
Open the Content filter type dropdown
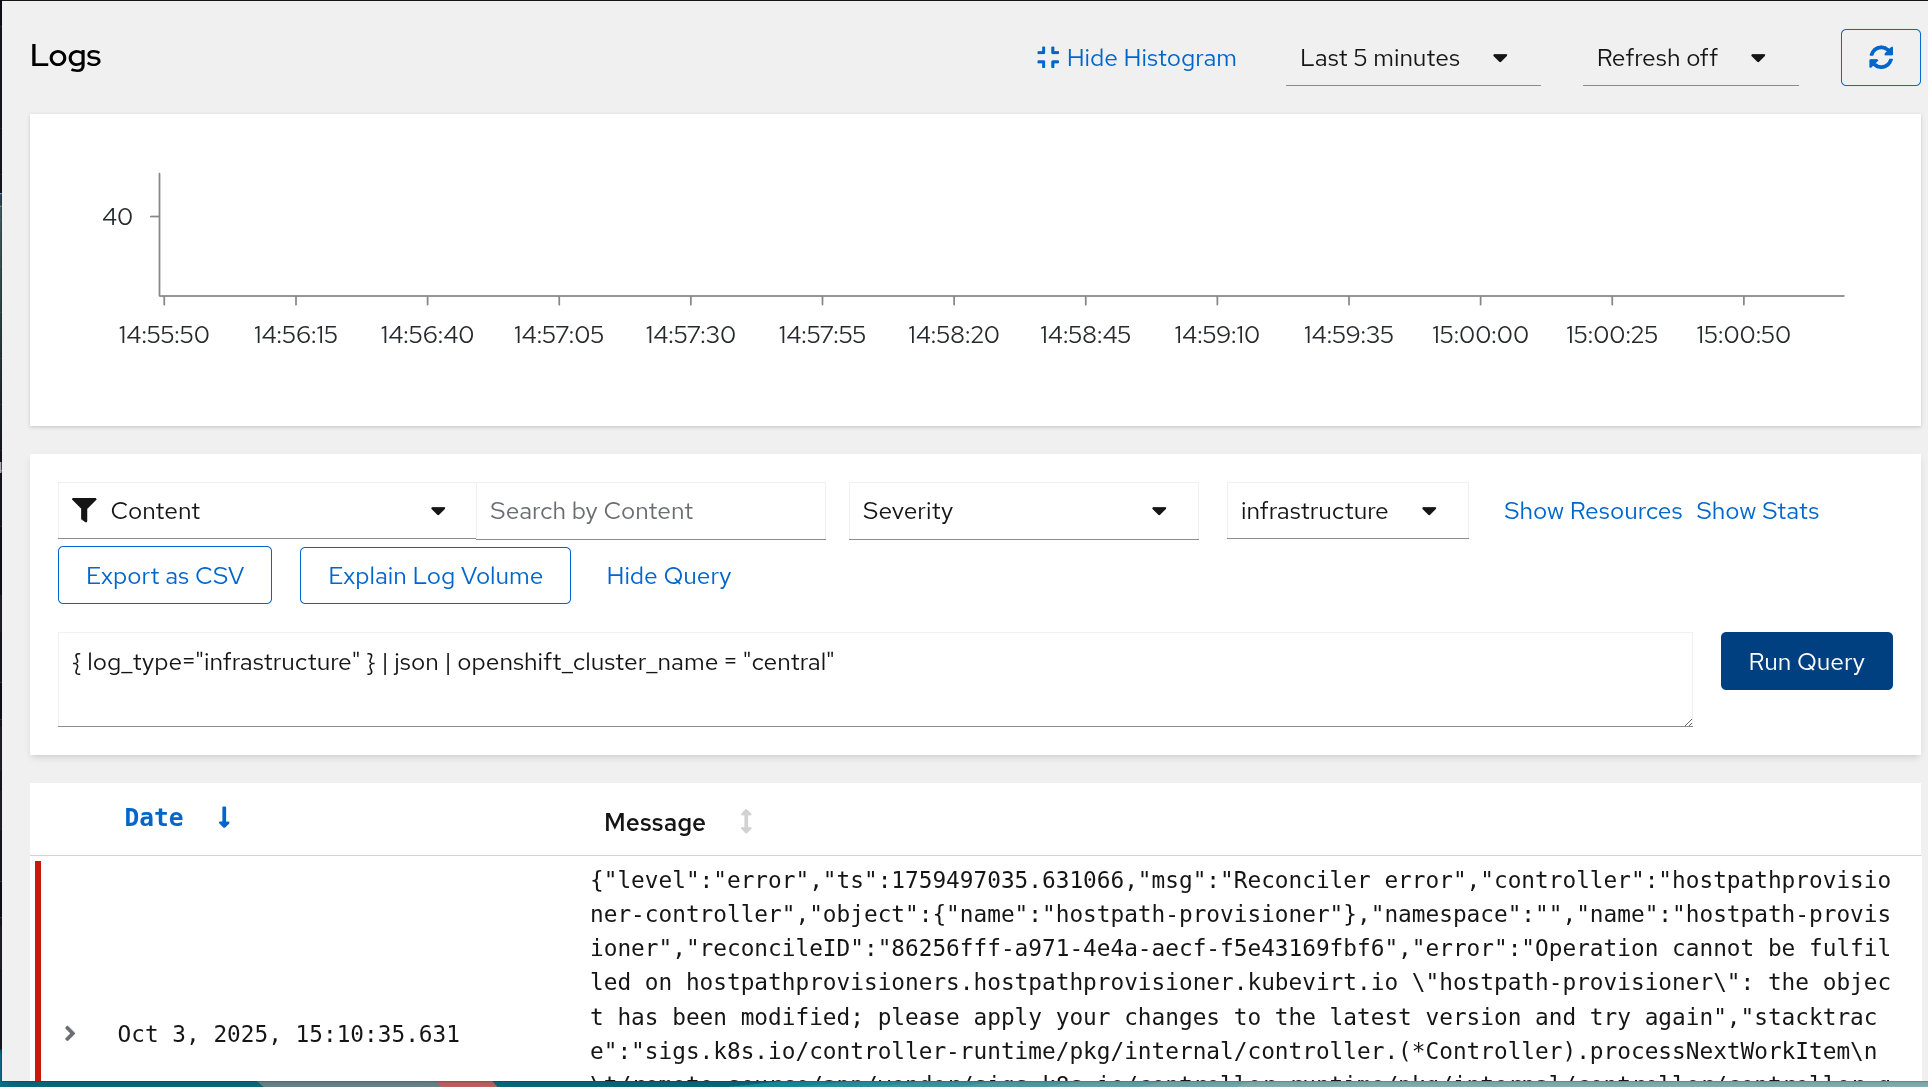coord(267,511)
